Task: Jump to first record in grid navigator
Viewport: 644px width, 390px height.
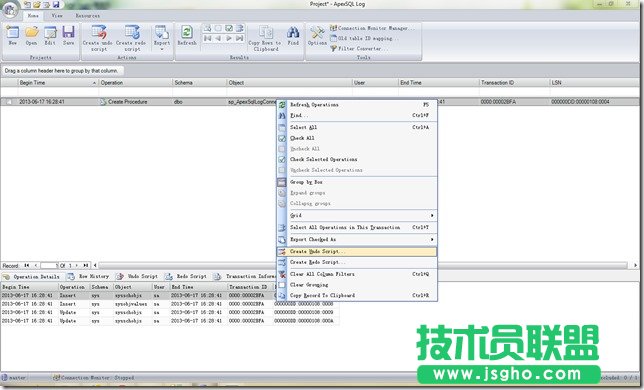Action: tap(27, 266)
